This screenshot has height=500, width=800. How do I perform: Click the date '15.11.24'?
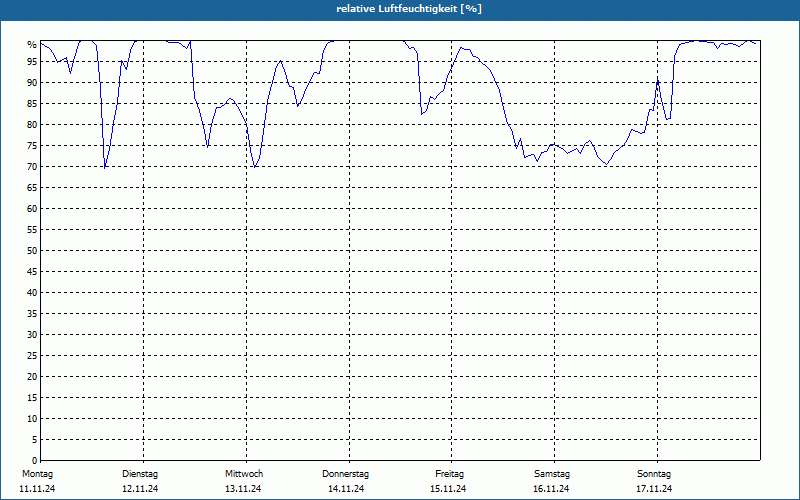tap(448, 488)
